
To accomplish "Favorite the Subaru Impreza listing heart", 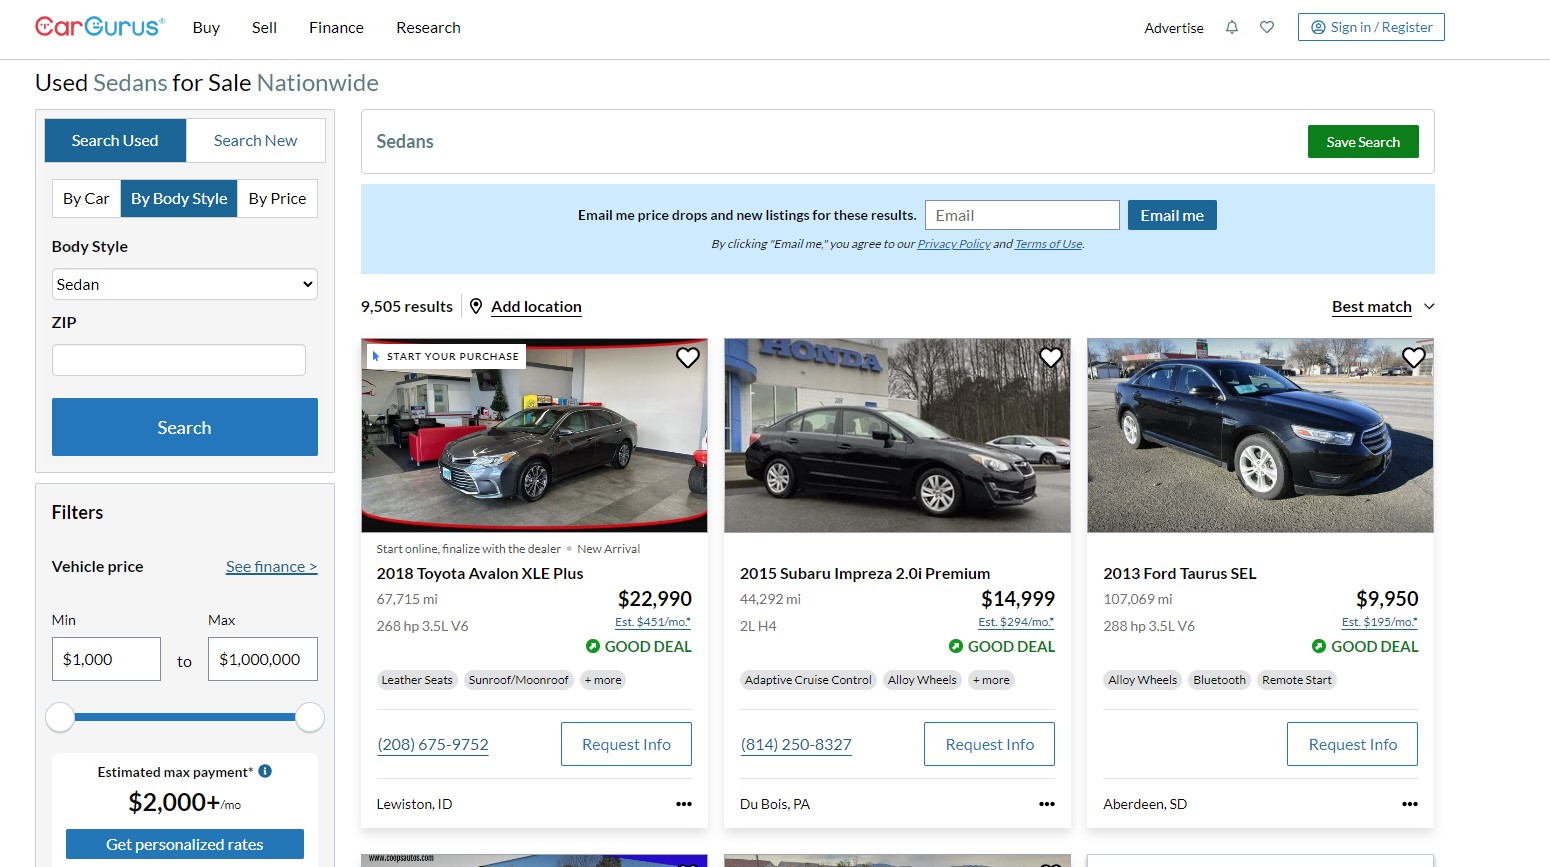I will click(1051, 357).
